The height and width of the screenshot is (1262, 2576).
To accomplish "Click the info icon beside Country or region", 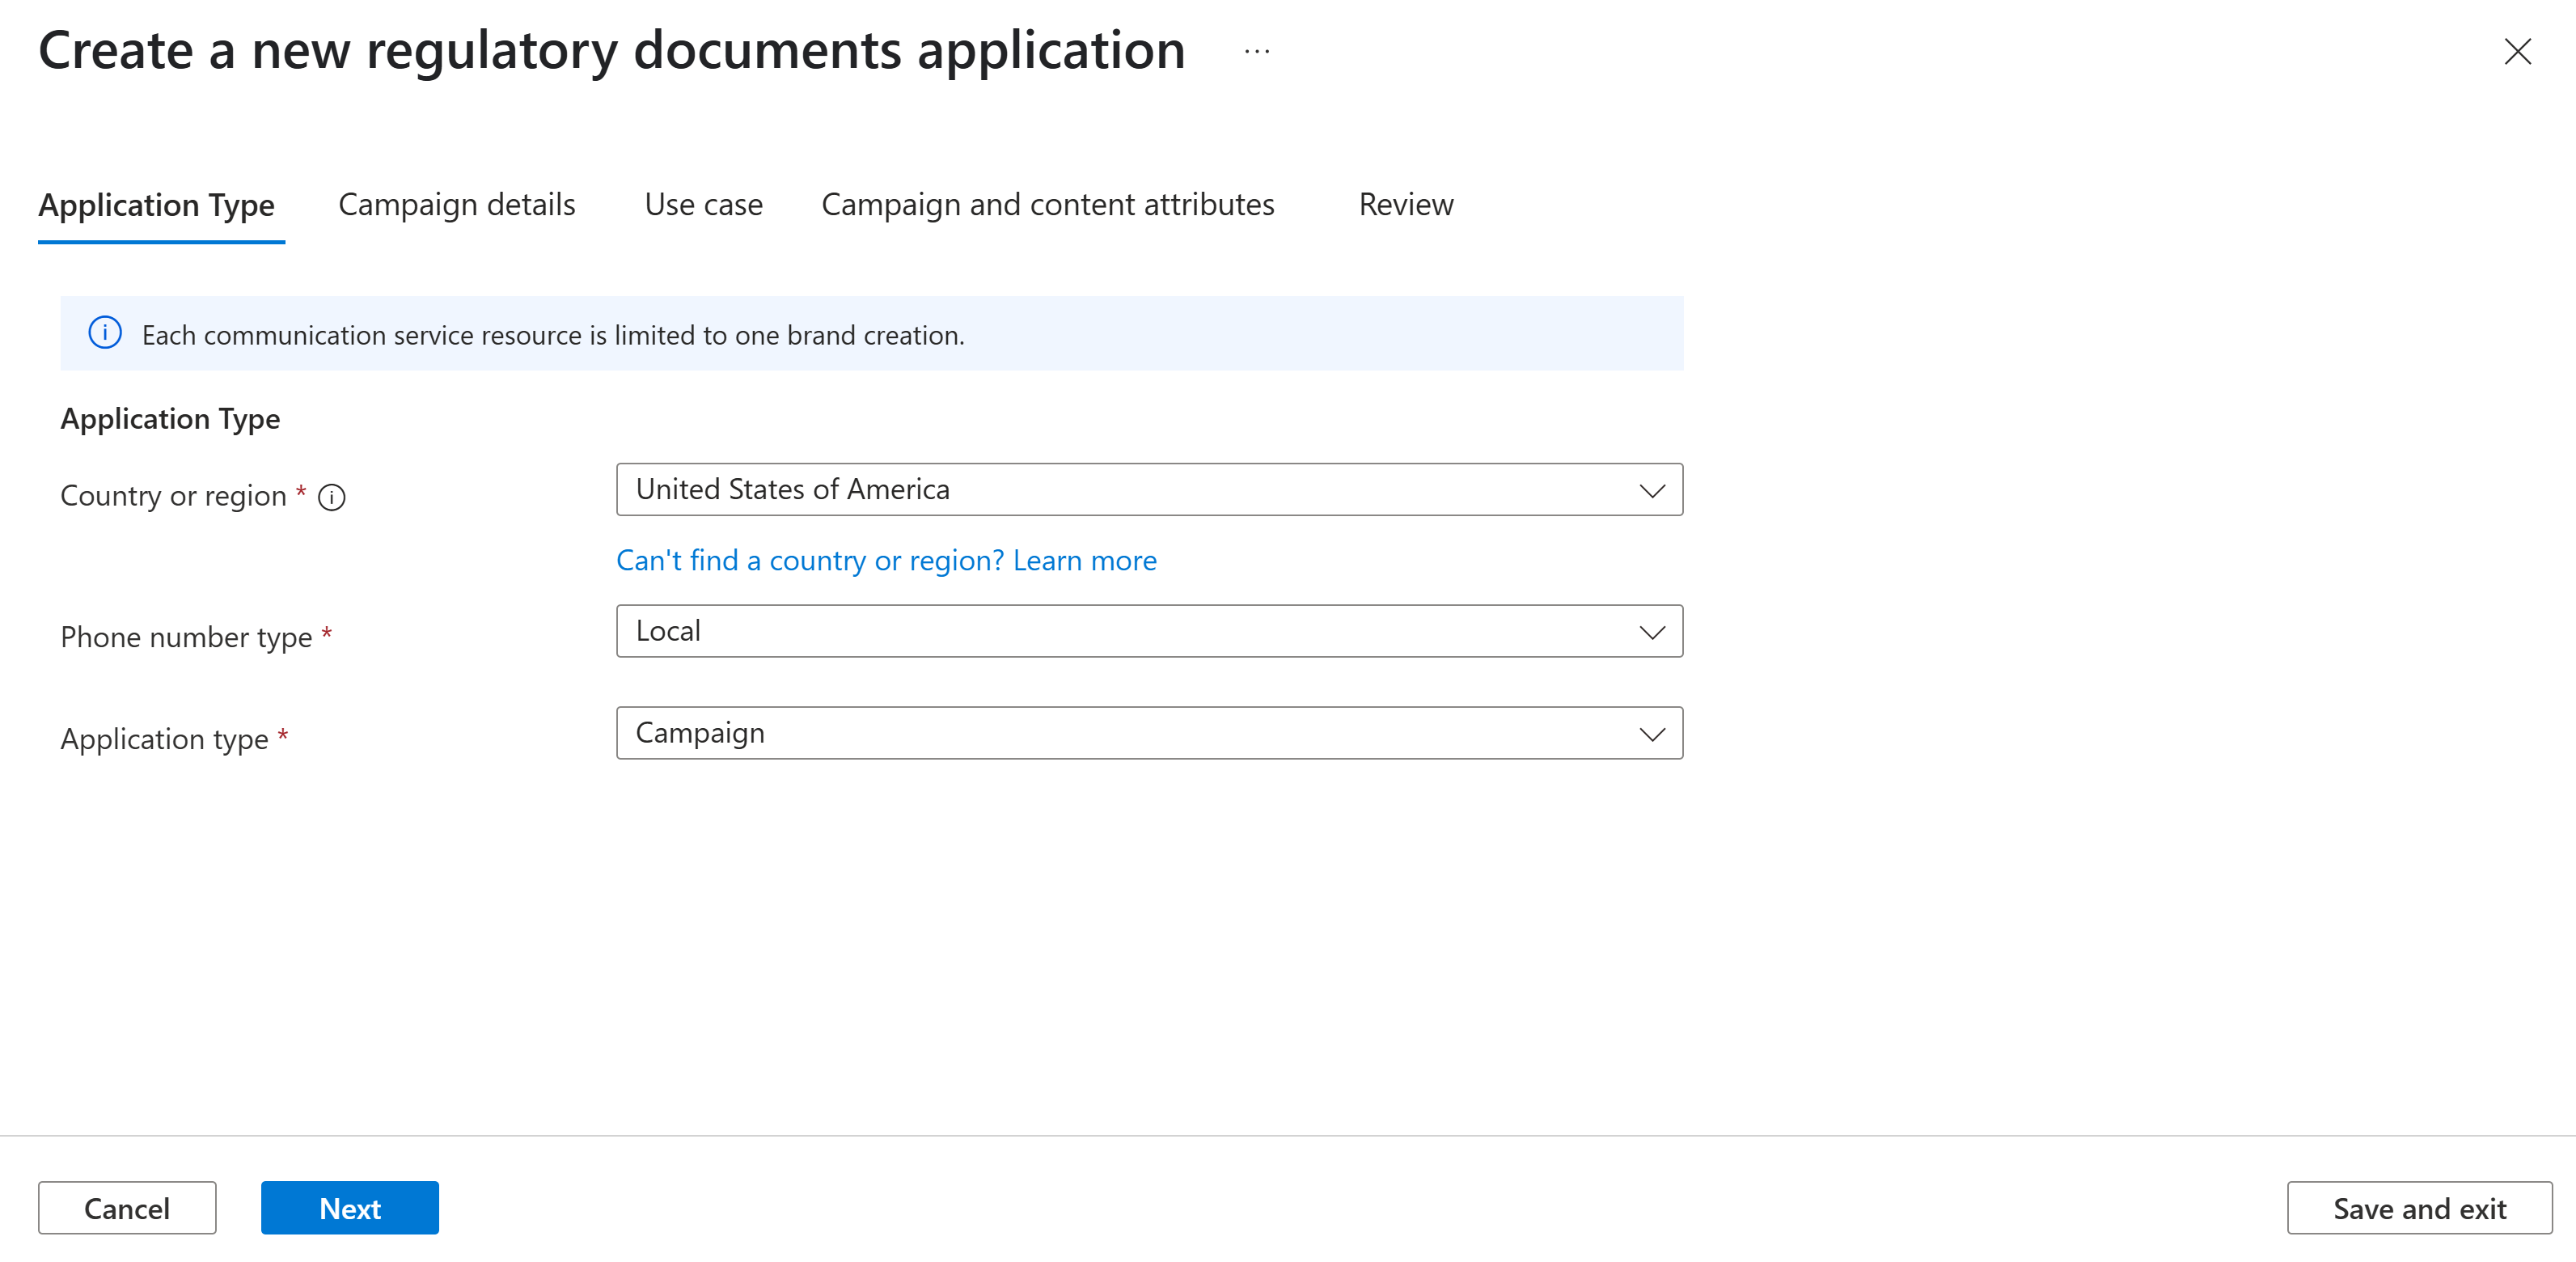I will point(331,497).
